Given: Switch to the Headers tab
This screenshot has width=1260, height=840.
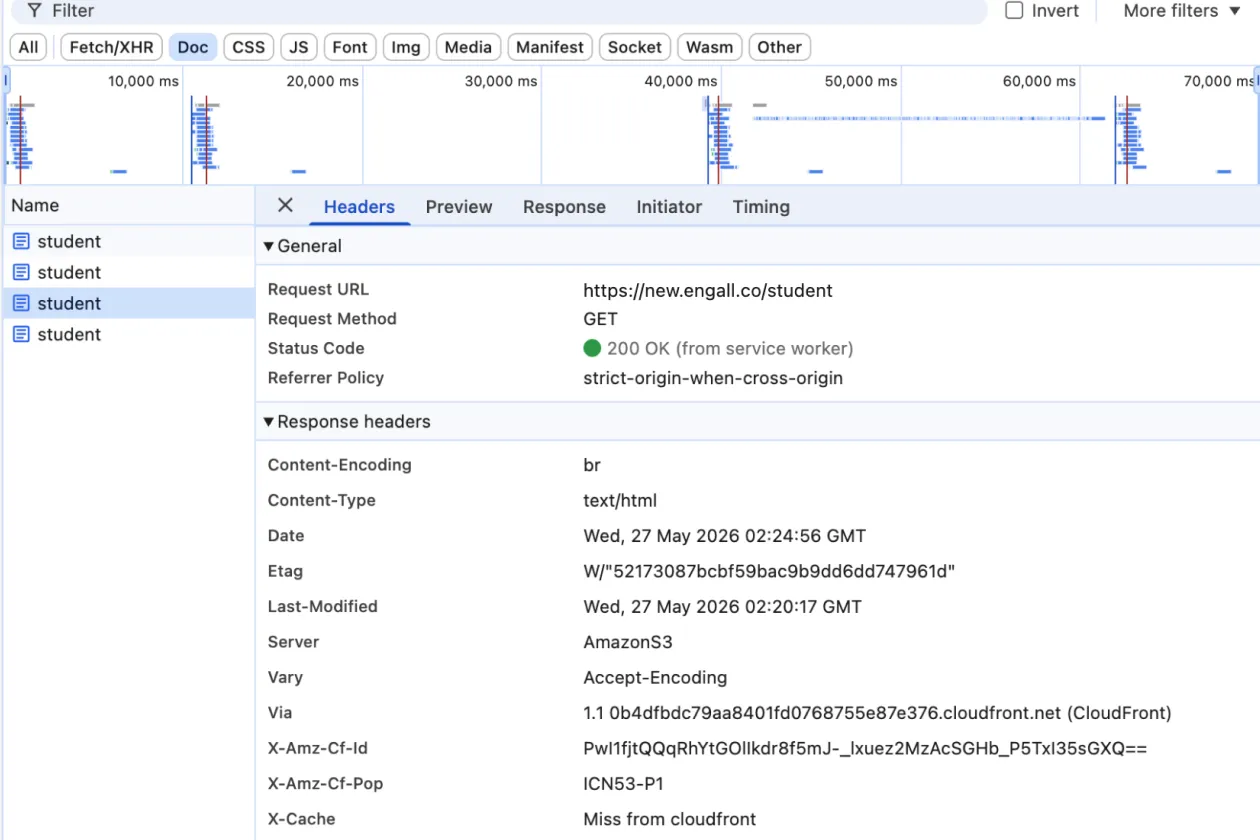Looking at the screenshot, I should [x=359, y=207].
